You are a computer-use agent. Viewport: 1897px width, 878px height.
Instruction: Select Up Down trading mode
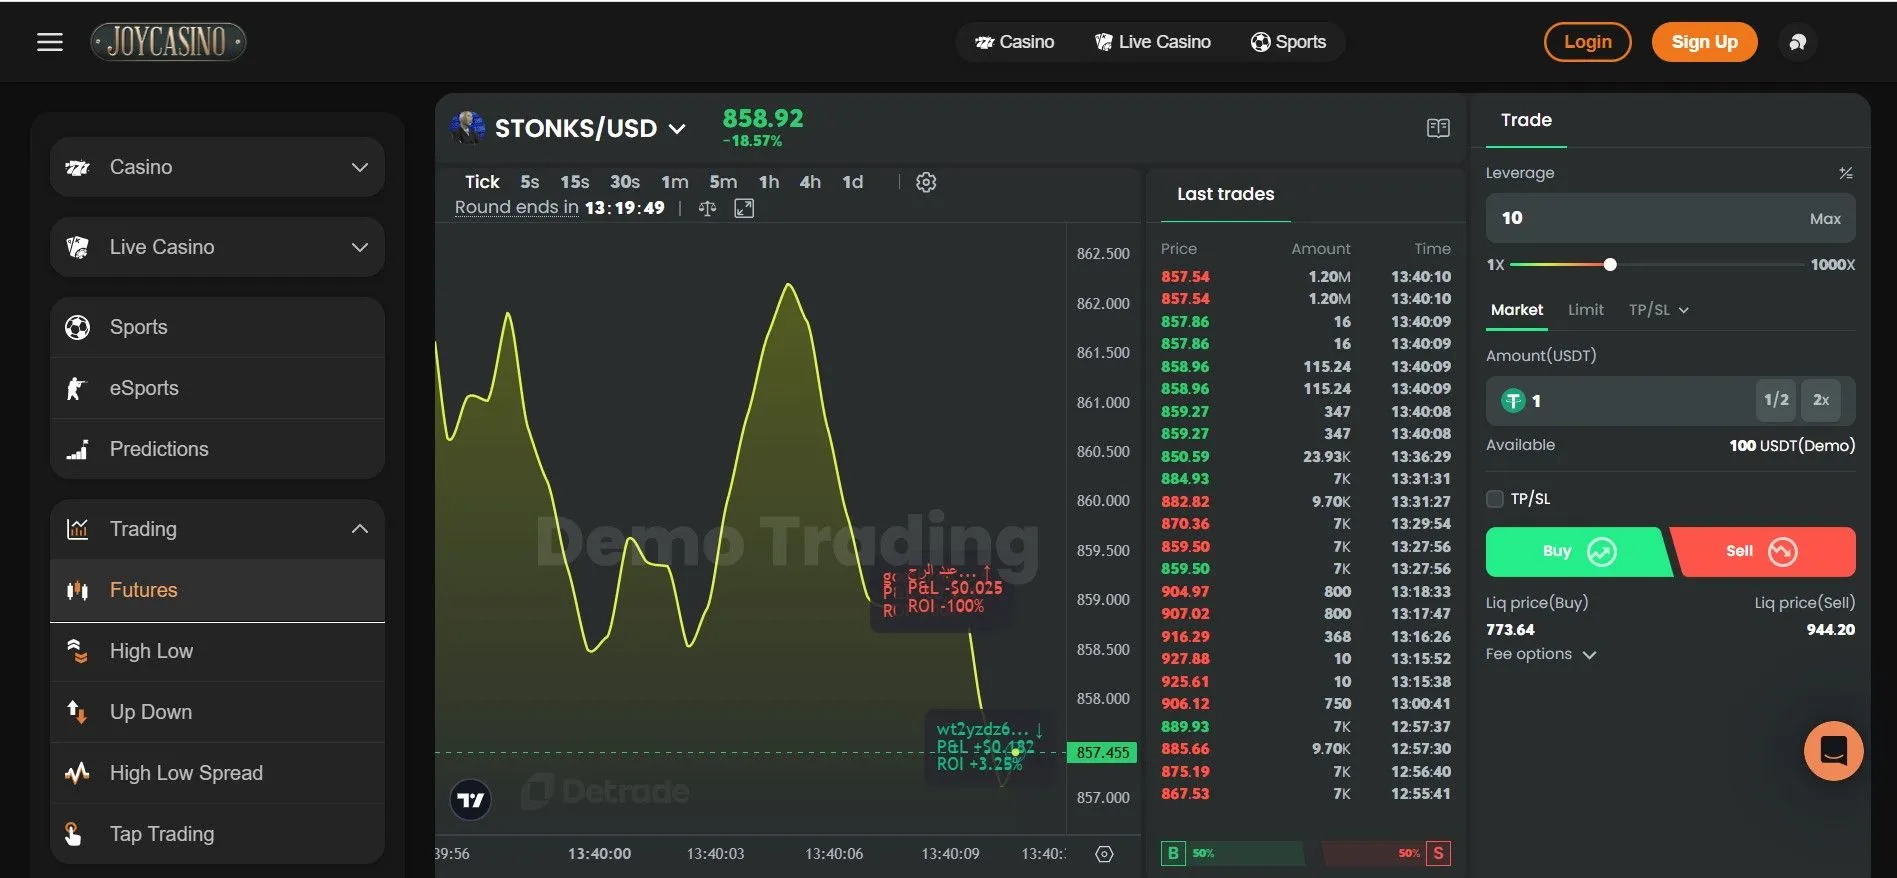pyautogui.click(x=217, y=712)
